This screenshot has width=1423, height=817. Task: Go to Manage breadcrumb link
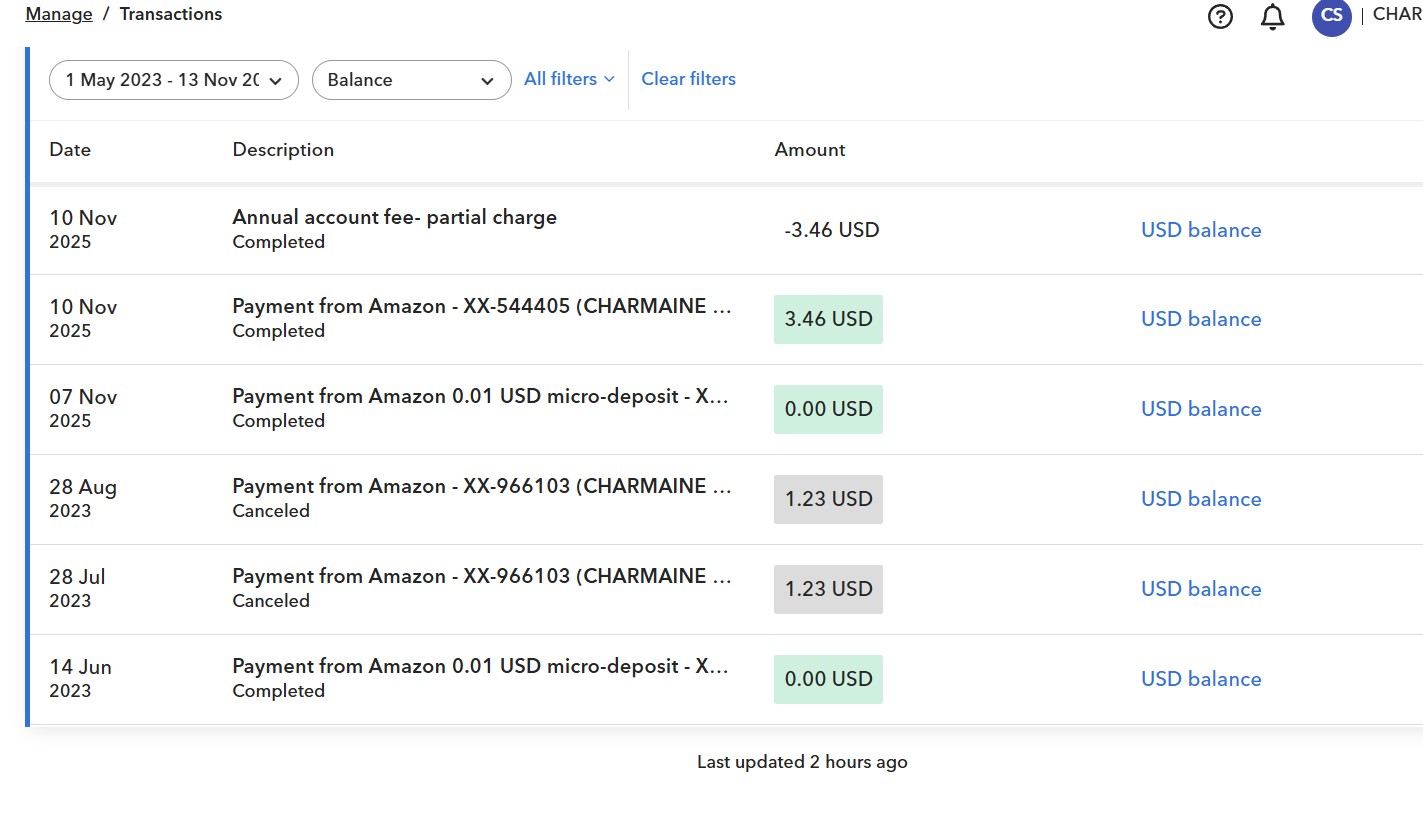point(59,14)
